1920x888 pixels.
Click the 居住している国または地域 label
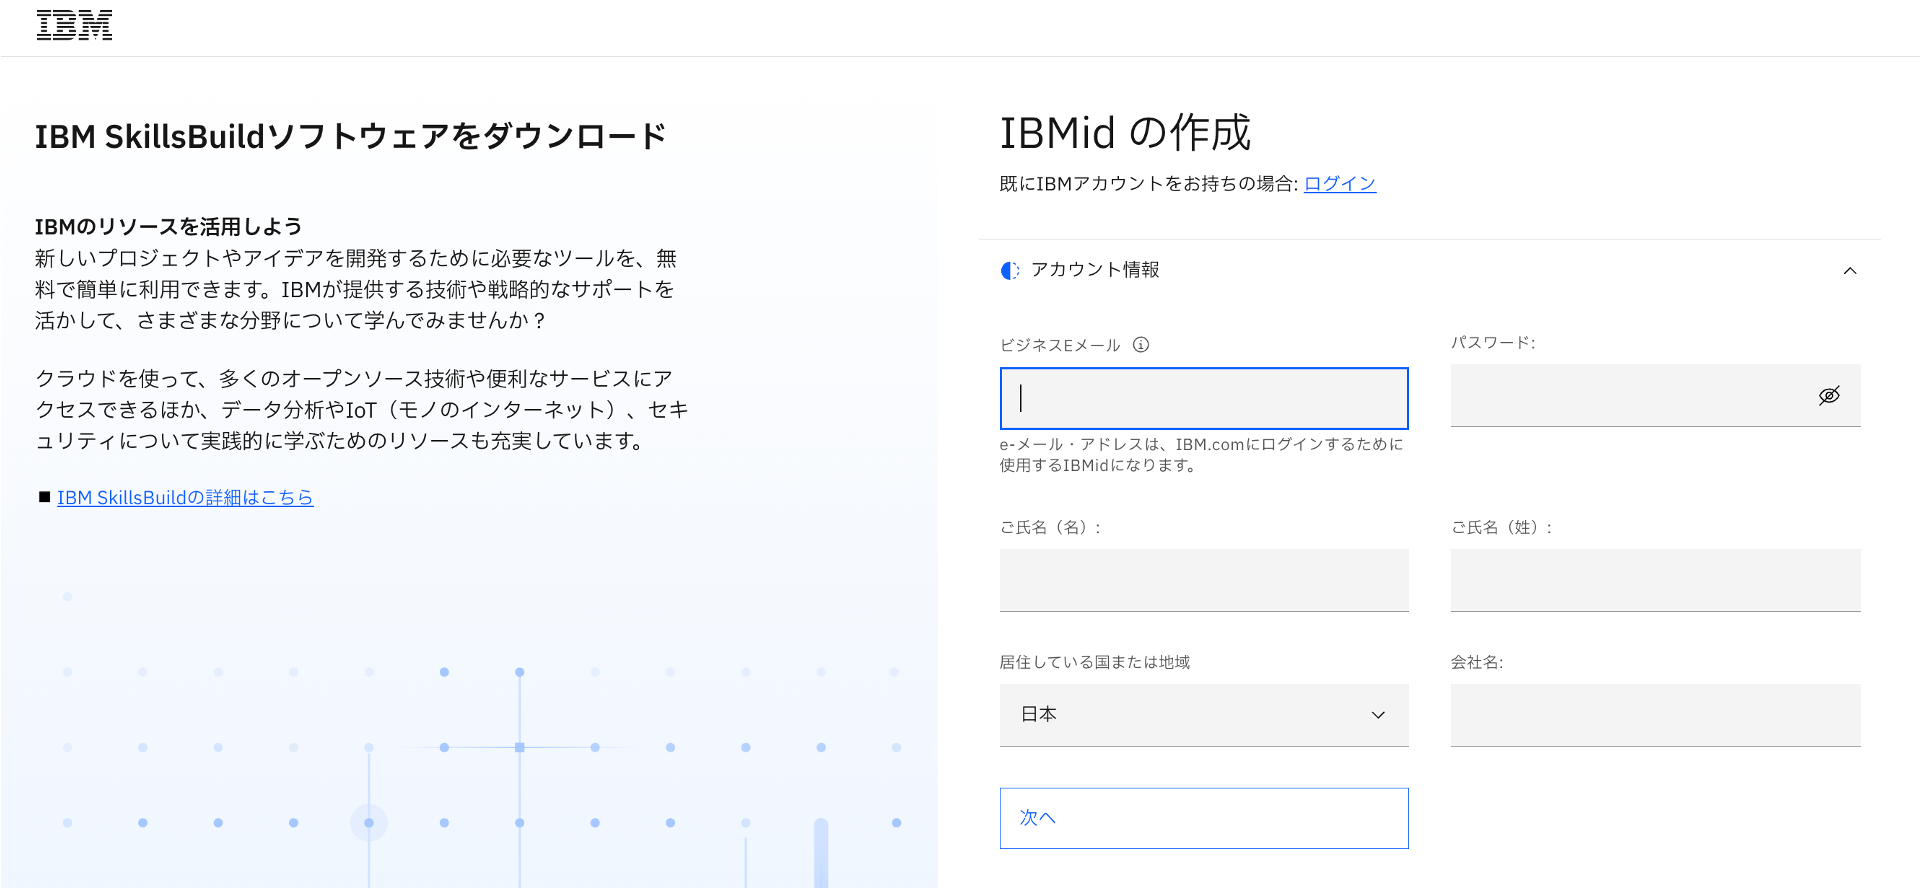[1095, 663]
